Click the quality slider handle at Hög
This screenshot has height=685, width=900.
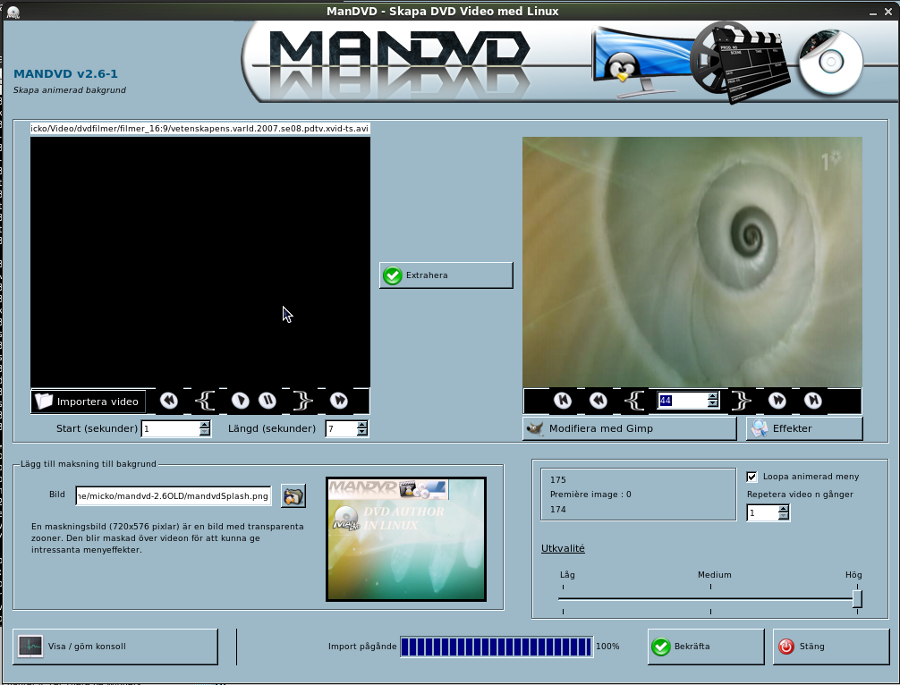[x=857, y=599]
